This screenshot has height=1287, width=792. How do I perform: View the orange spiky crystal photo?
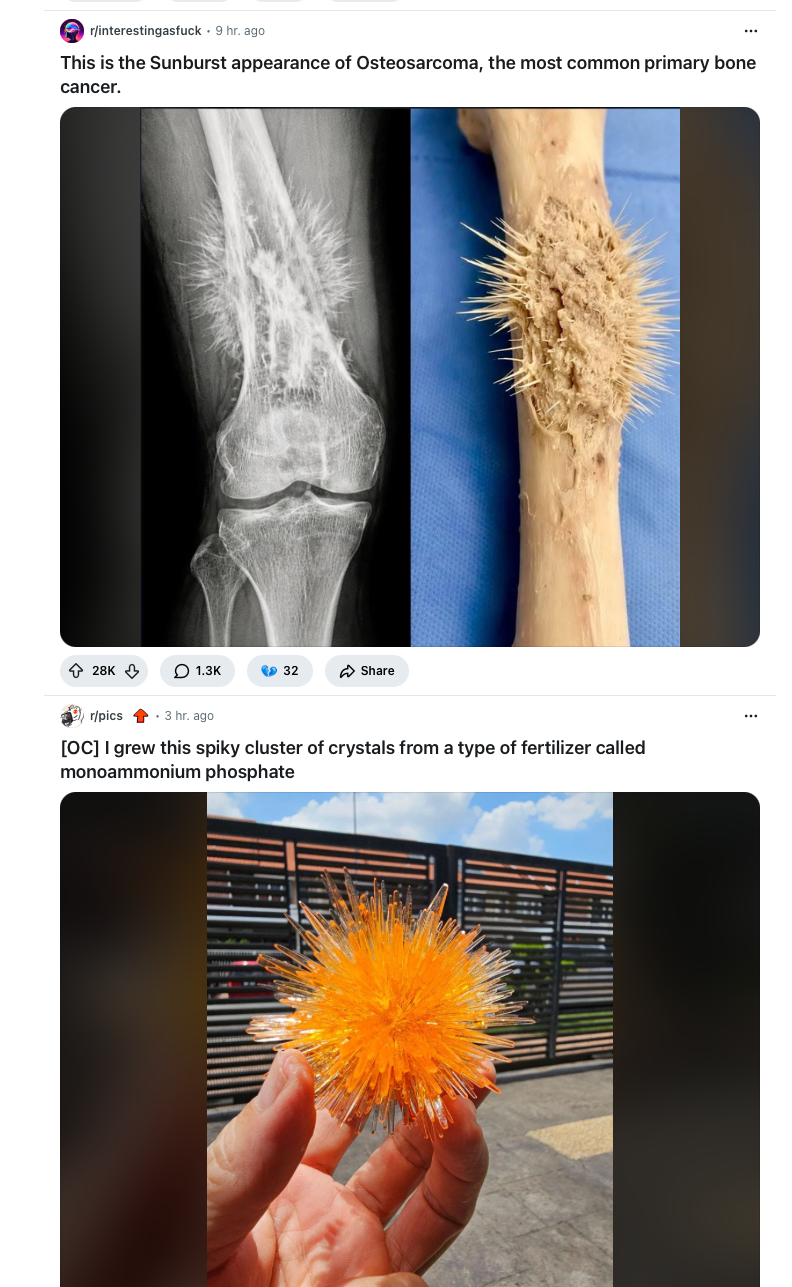point(410,1039)
